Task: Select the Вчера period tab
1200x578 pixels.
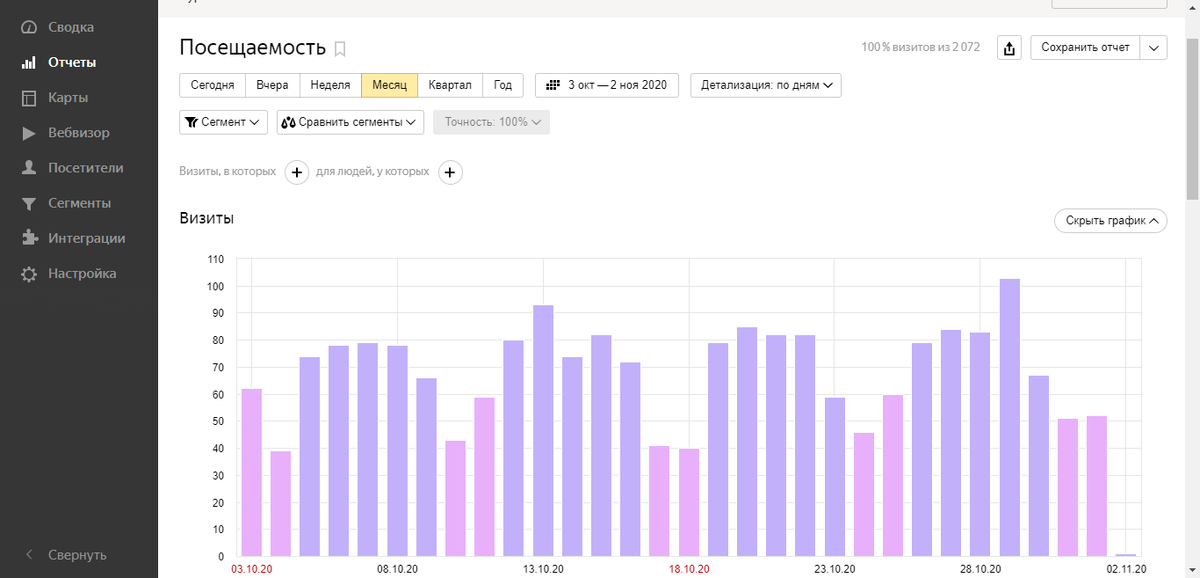Action: click(272, 85)
